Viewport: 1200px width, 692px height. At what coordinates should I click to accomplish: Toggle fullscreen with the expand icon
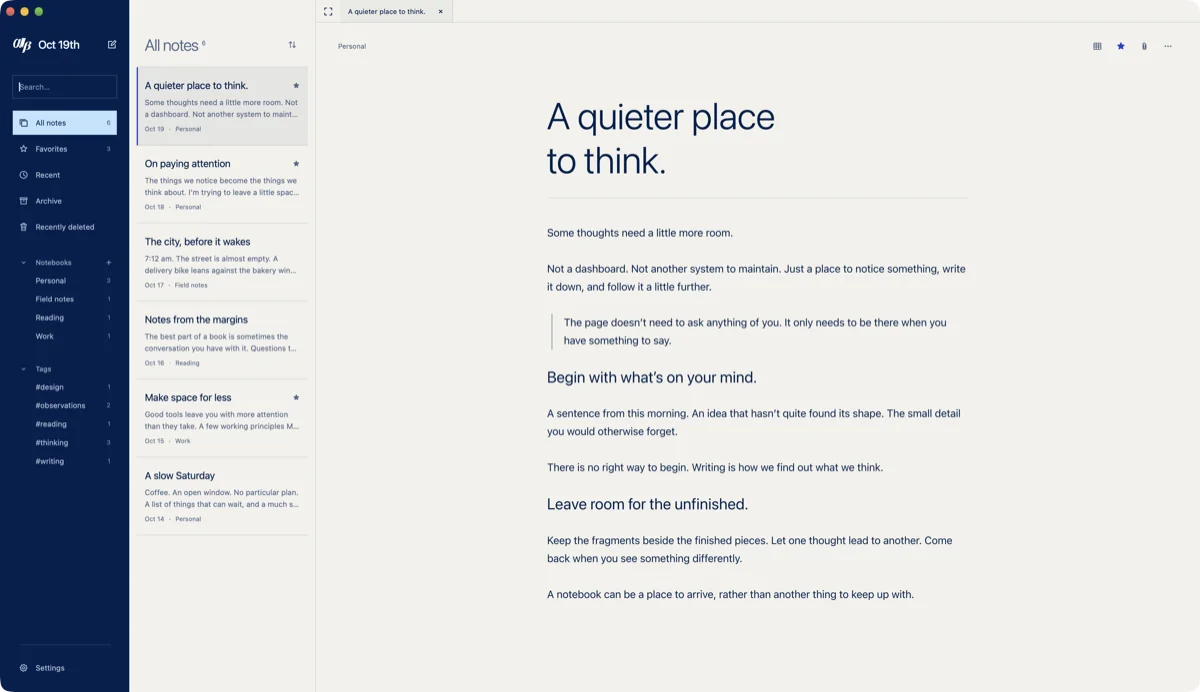tap(328, 12)
